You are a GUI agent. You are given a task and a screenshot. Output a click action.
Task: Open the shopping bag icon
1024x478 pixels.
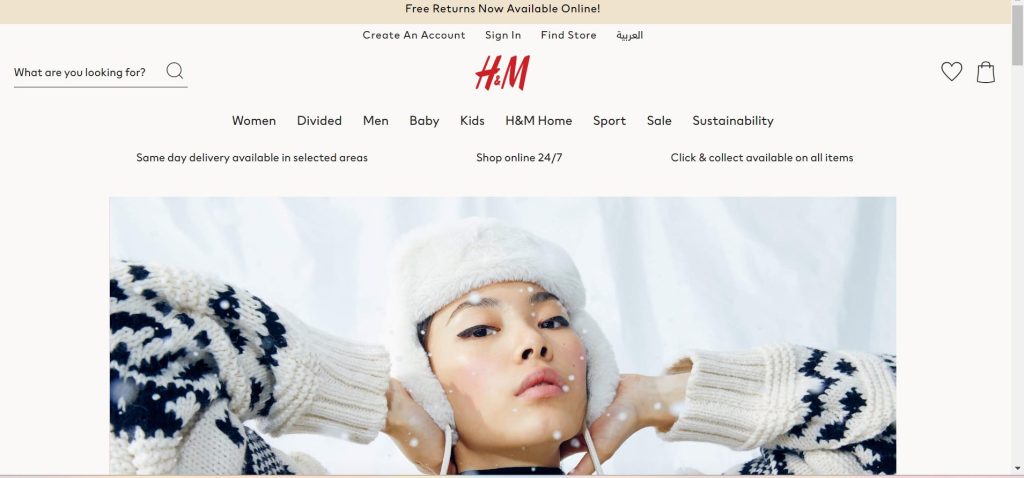985,72
